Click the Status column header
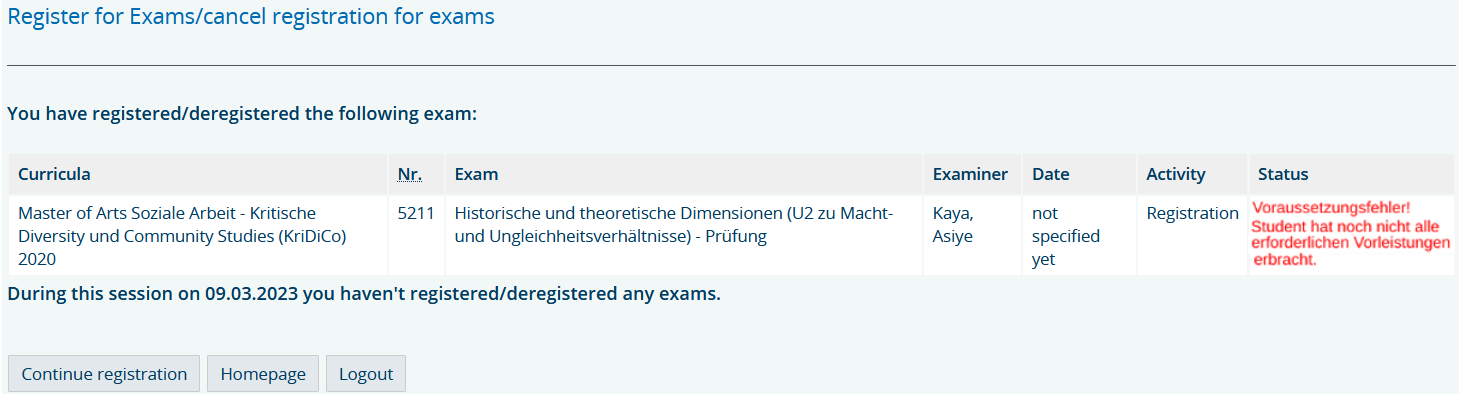The image size is (1459, 394). point(1283,174)
